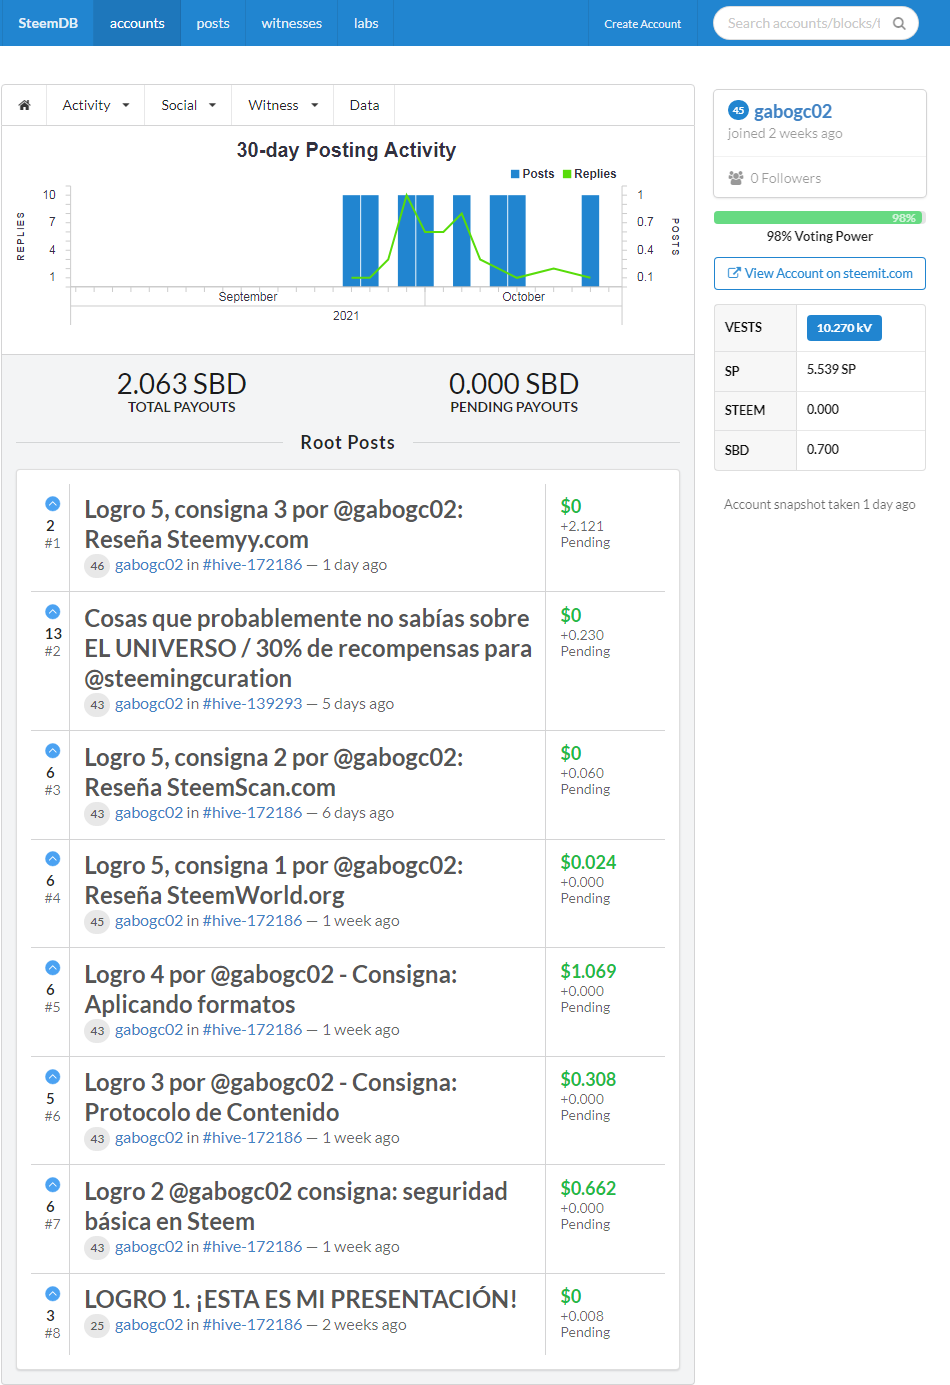
Task: Click the followers people icon
Action: (736, 178)
